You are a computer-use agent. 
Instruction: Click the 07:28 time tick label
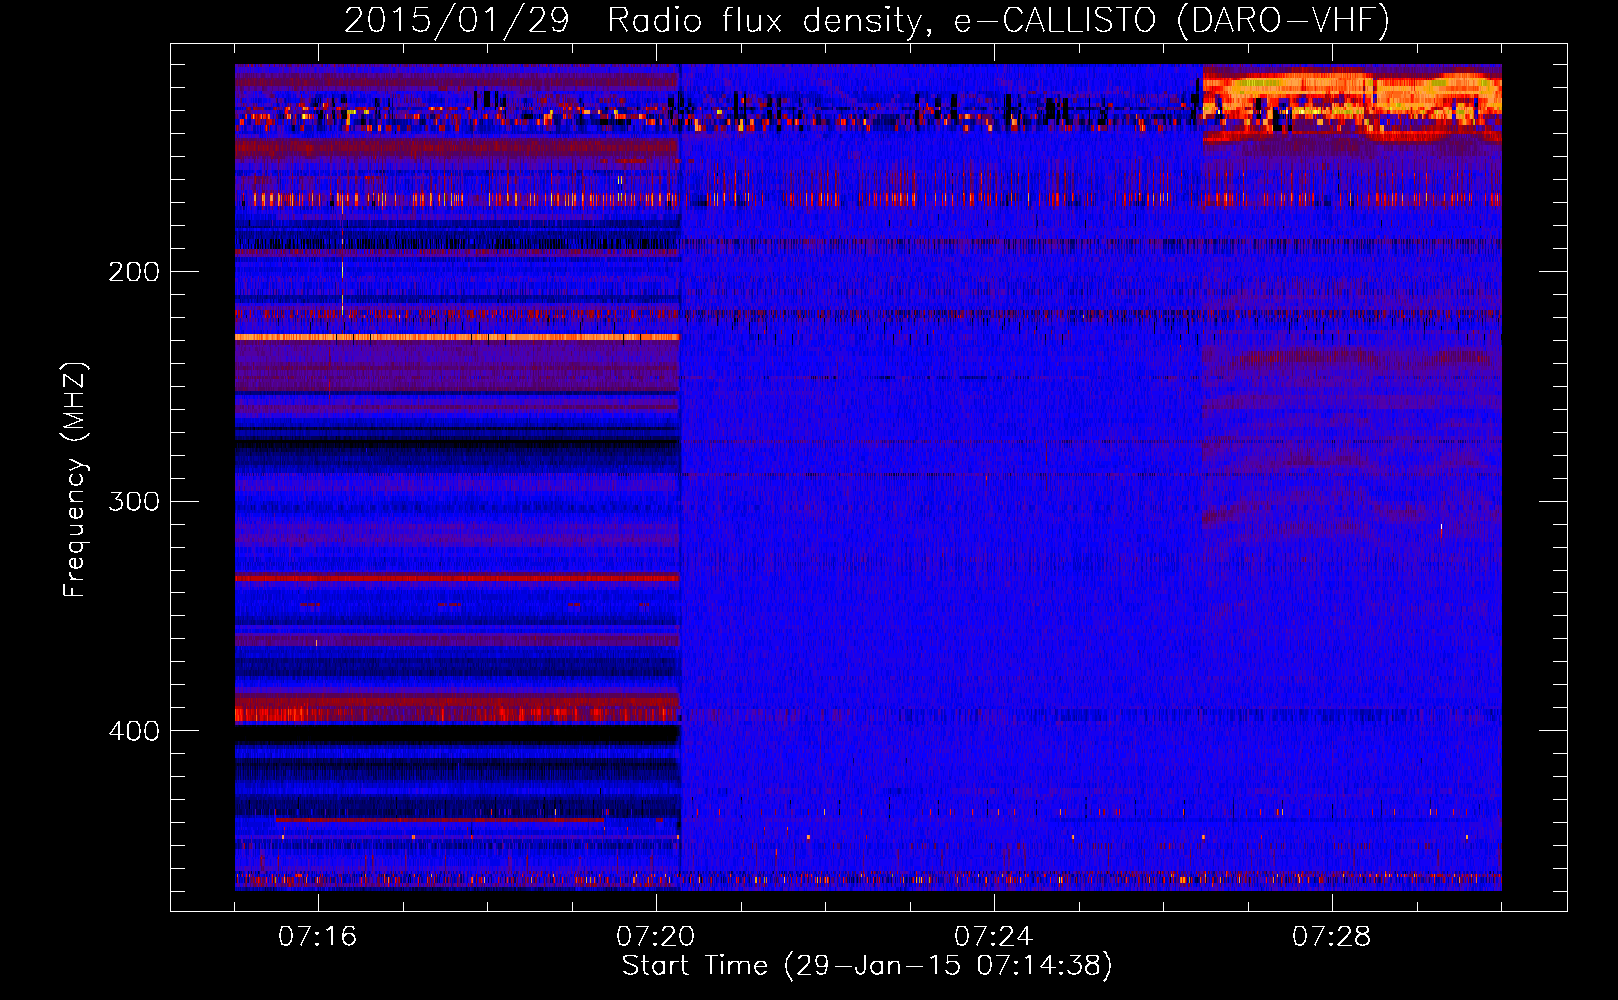click(1332, 937)
